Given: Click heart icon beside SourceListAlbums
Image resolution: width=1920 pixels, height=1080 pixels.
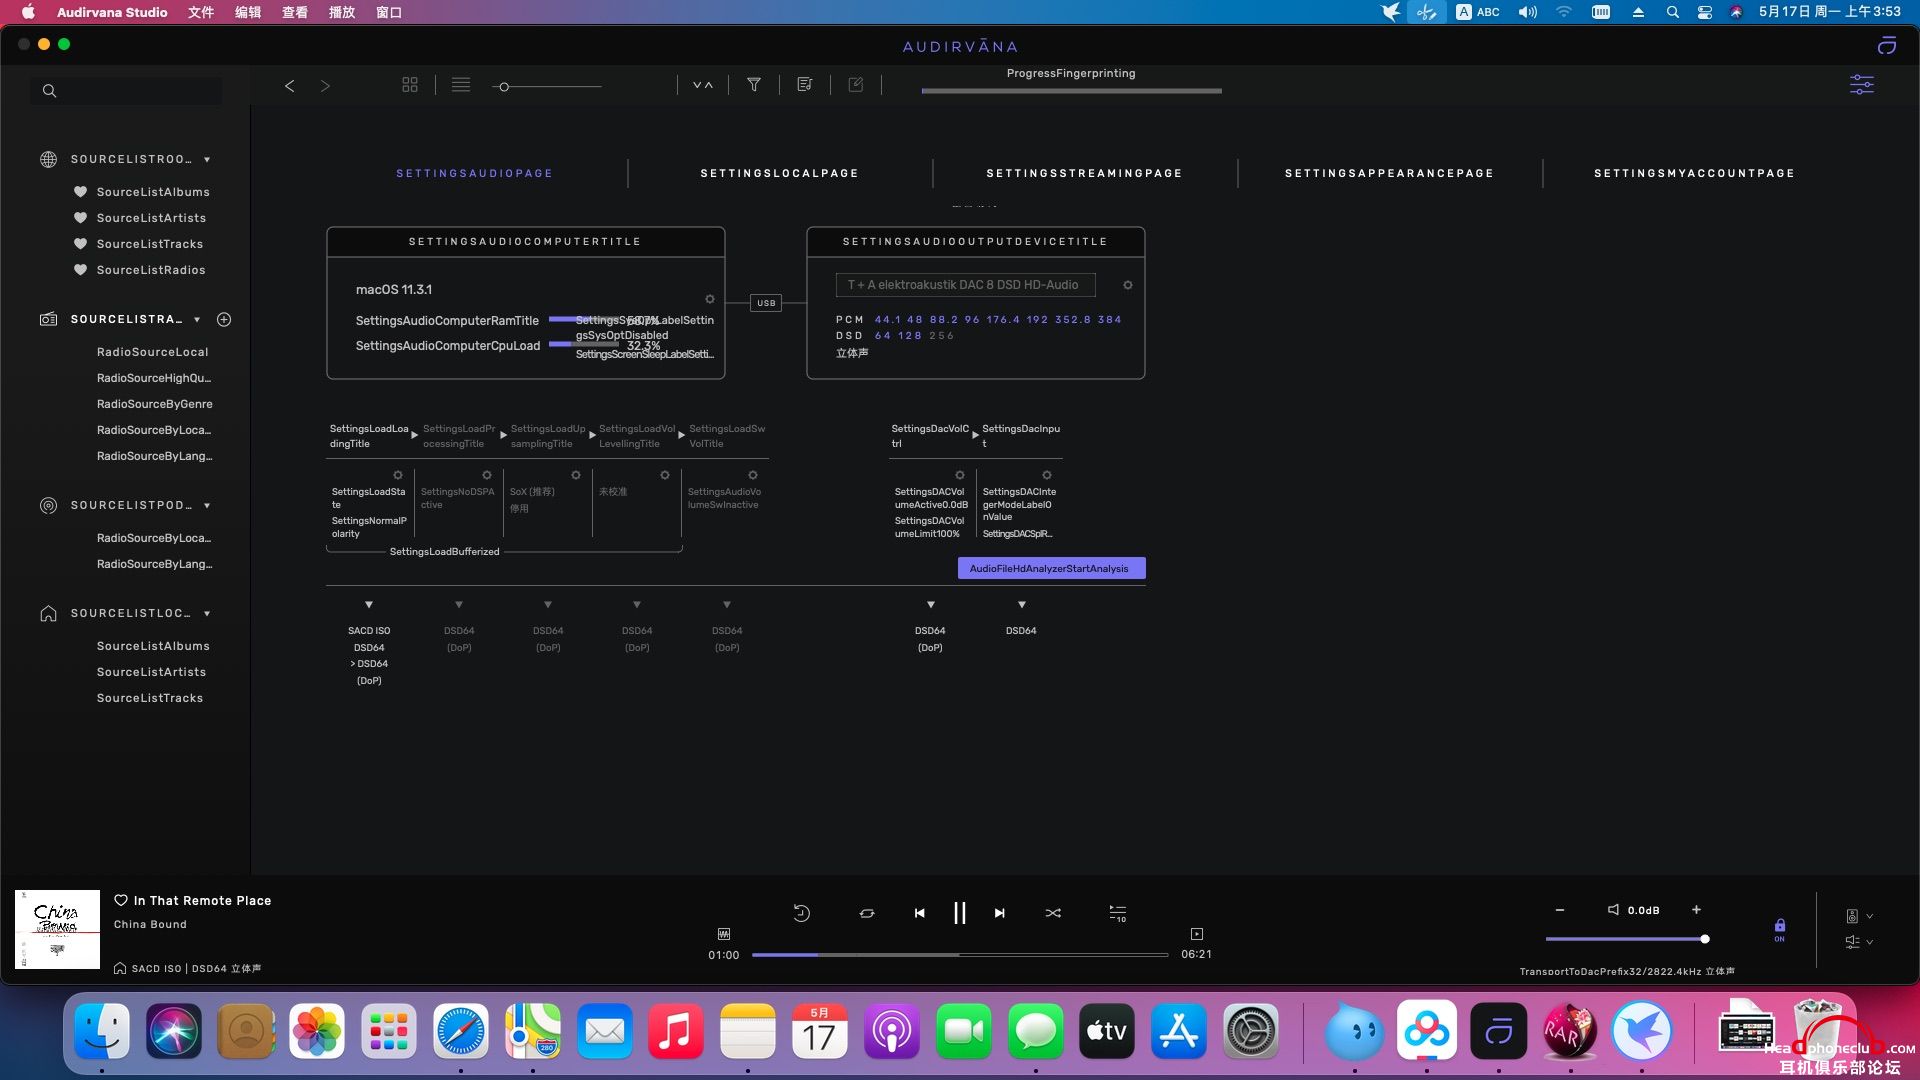Looking at the screenshot, I should 80,192.
